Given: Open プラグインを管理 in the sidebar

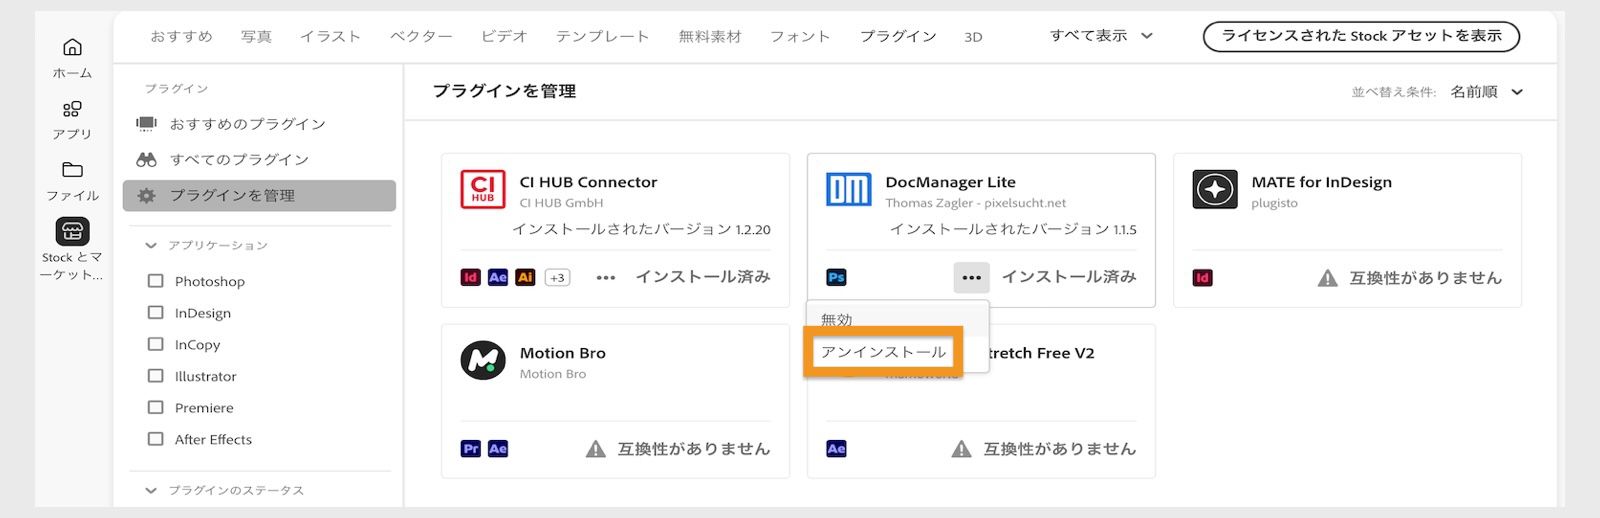Looking at the screenshot, I should pos(259,196).
